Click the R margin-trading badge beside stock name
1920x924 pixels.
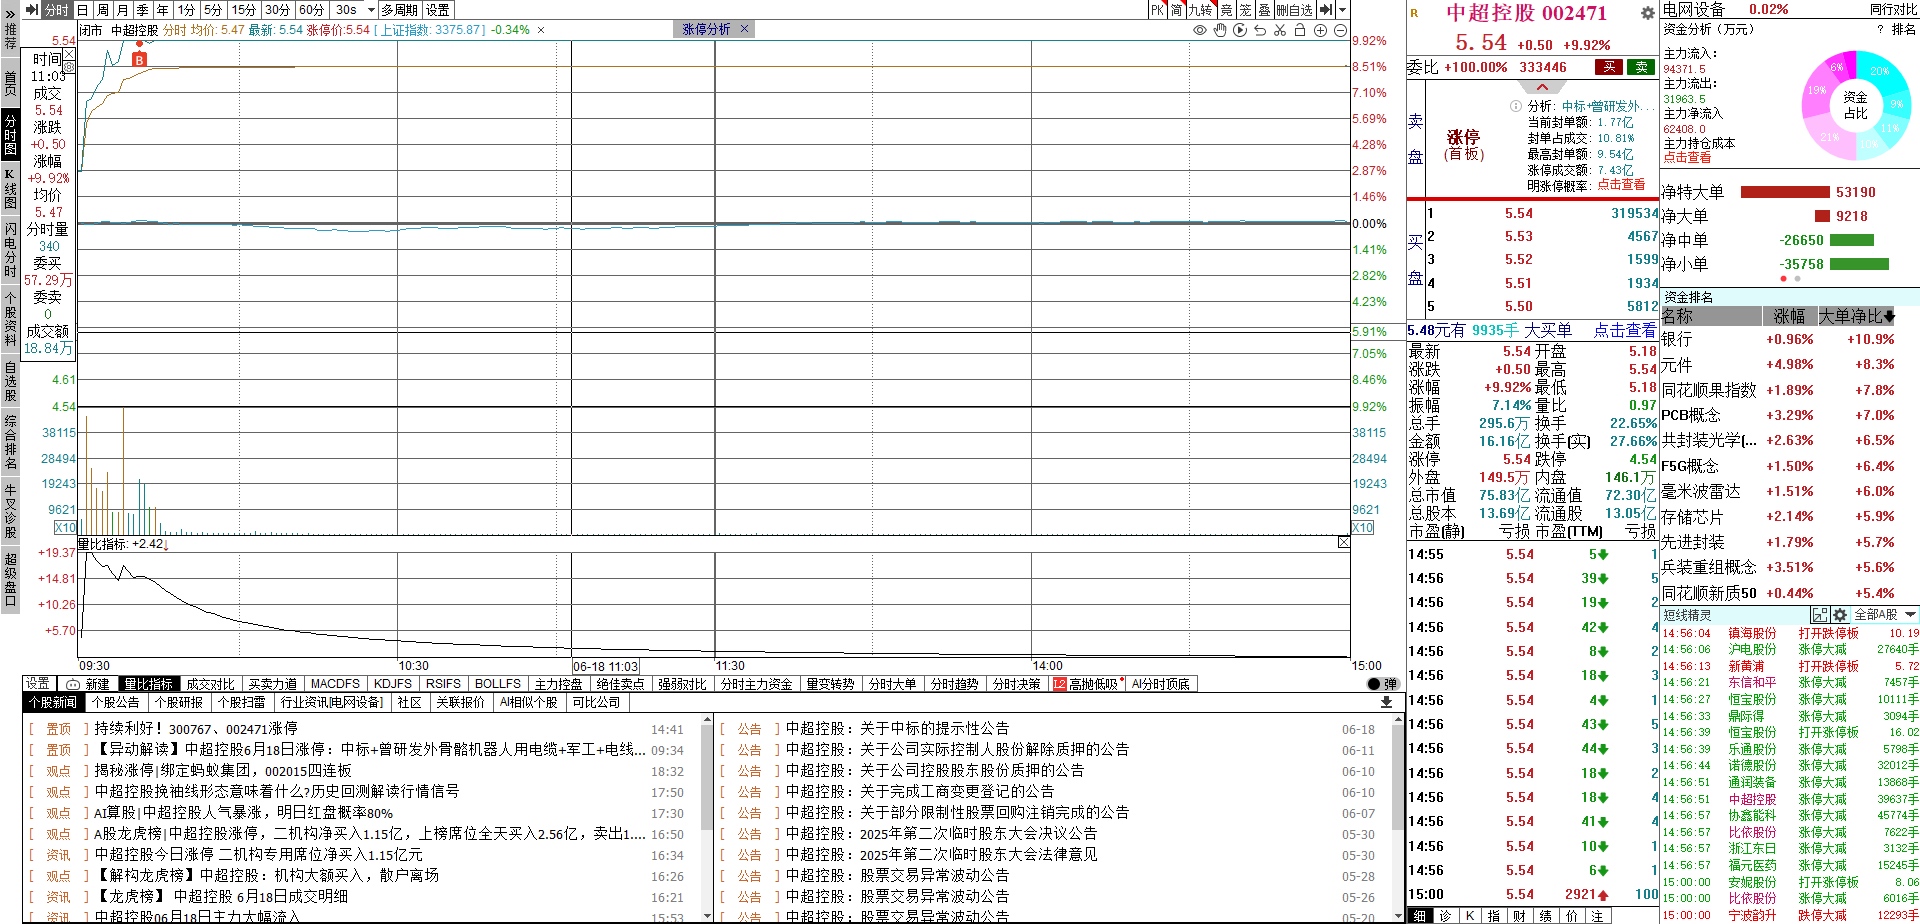1414,13
